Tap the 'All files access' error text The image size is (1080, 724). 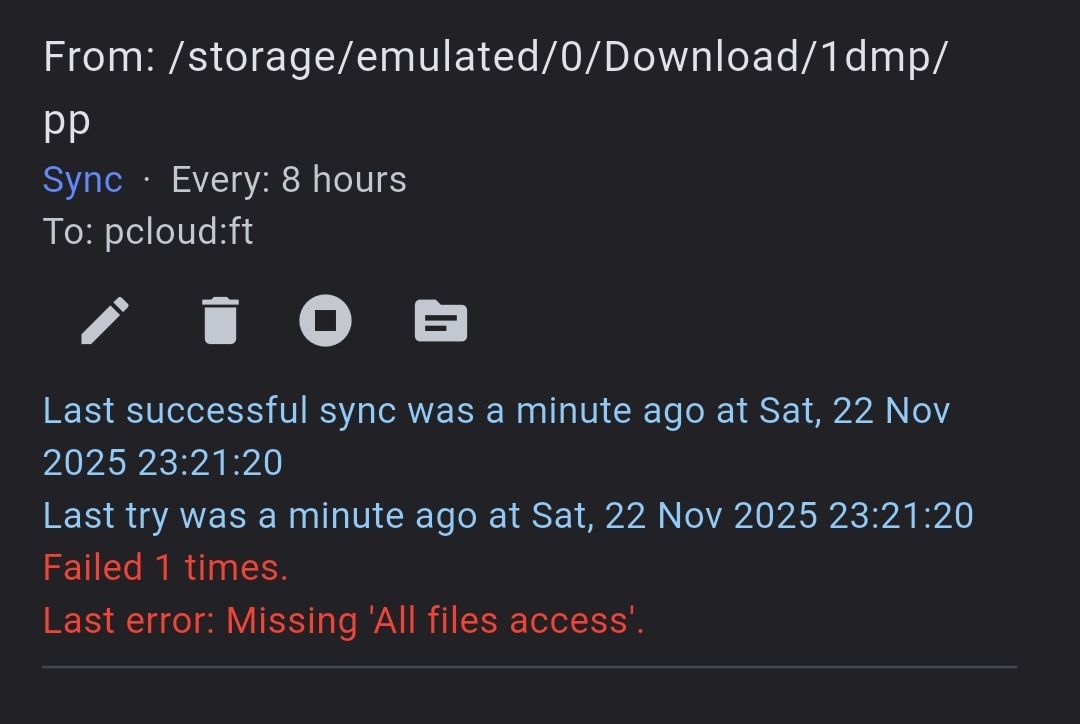(x=506, y=621)
